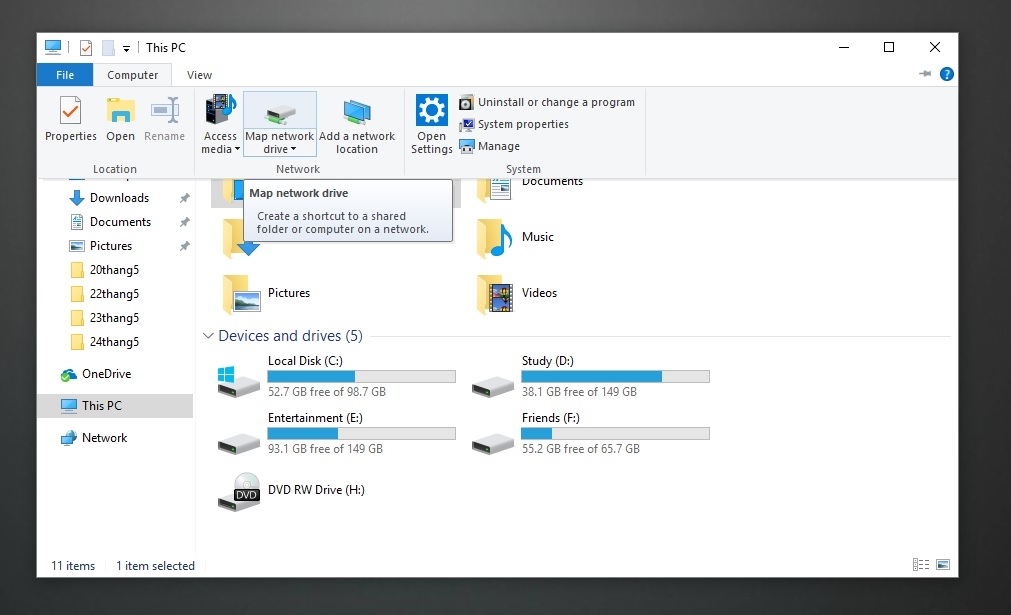
Task: Switch to the View ribbon tab
Action: [x=199, y=74]
